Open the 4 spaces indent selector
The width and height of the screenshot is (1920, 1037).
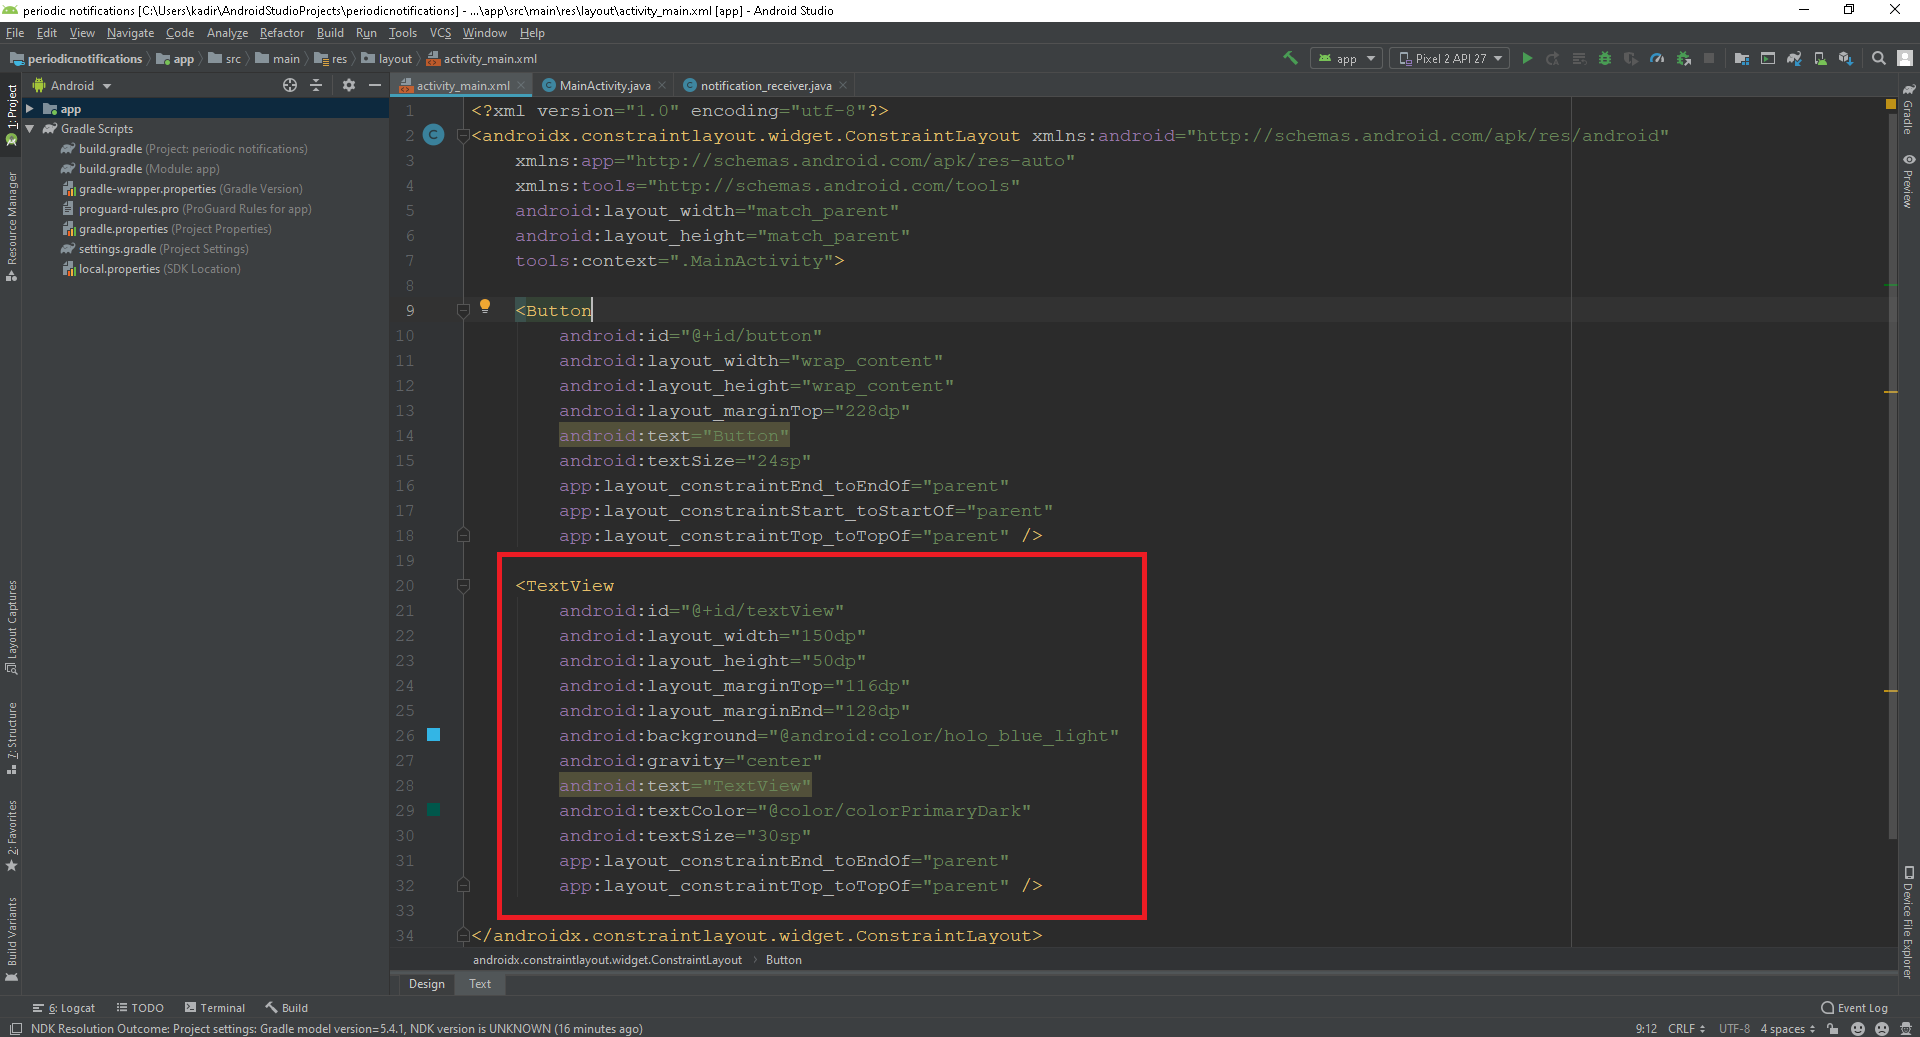click(x=1787, y=1028)
